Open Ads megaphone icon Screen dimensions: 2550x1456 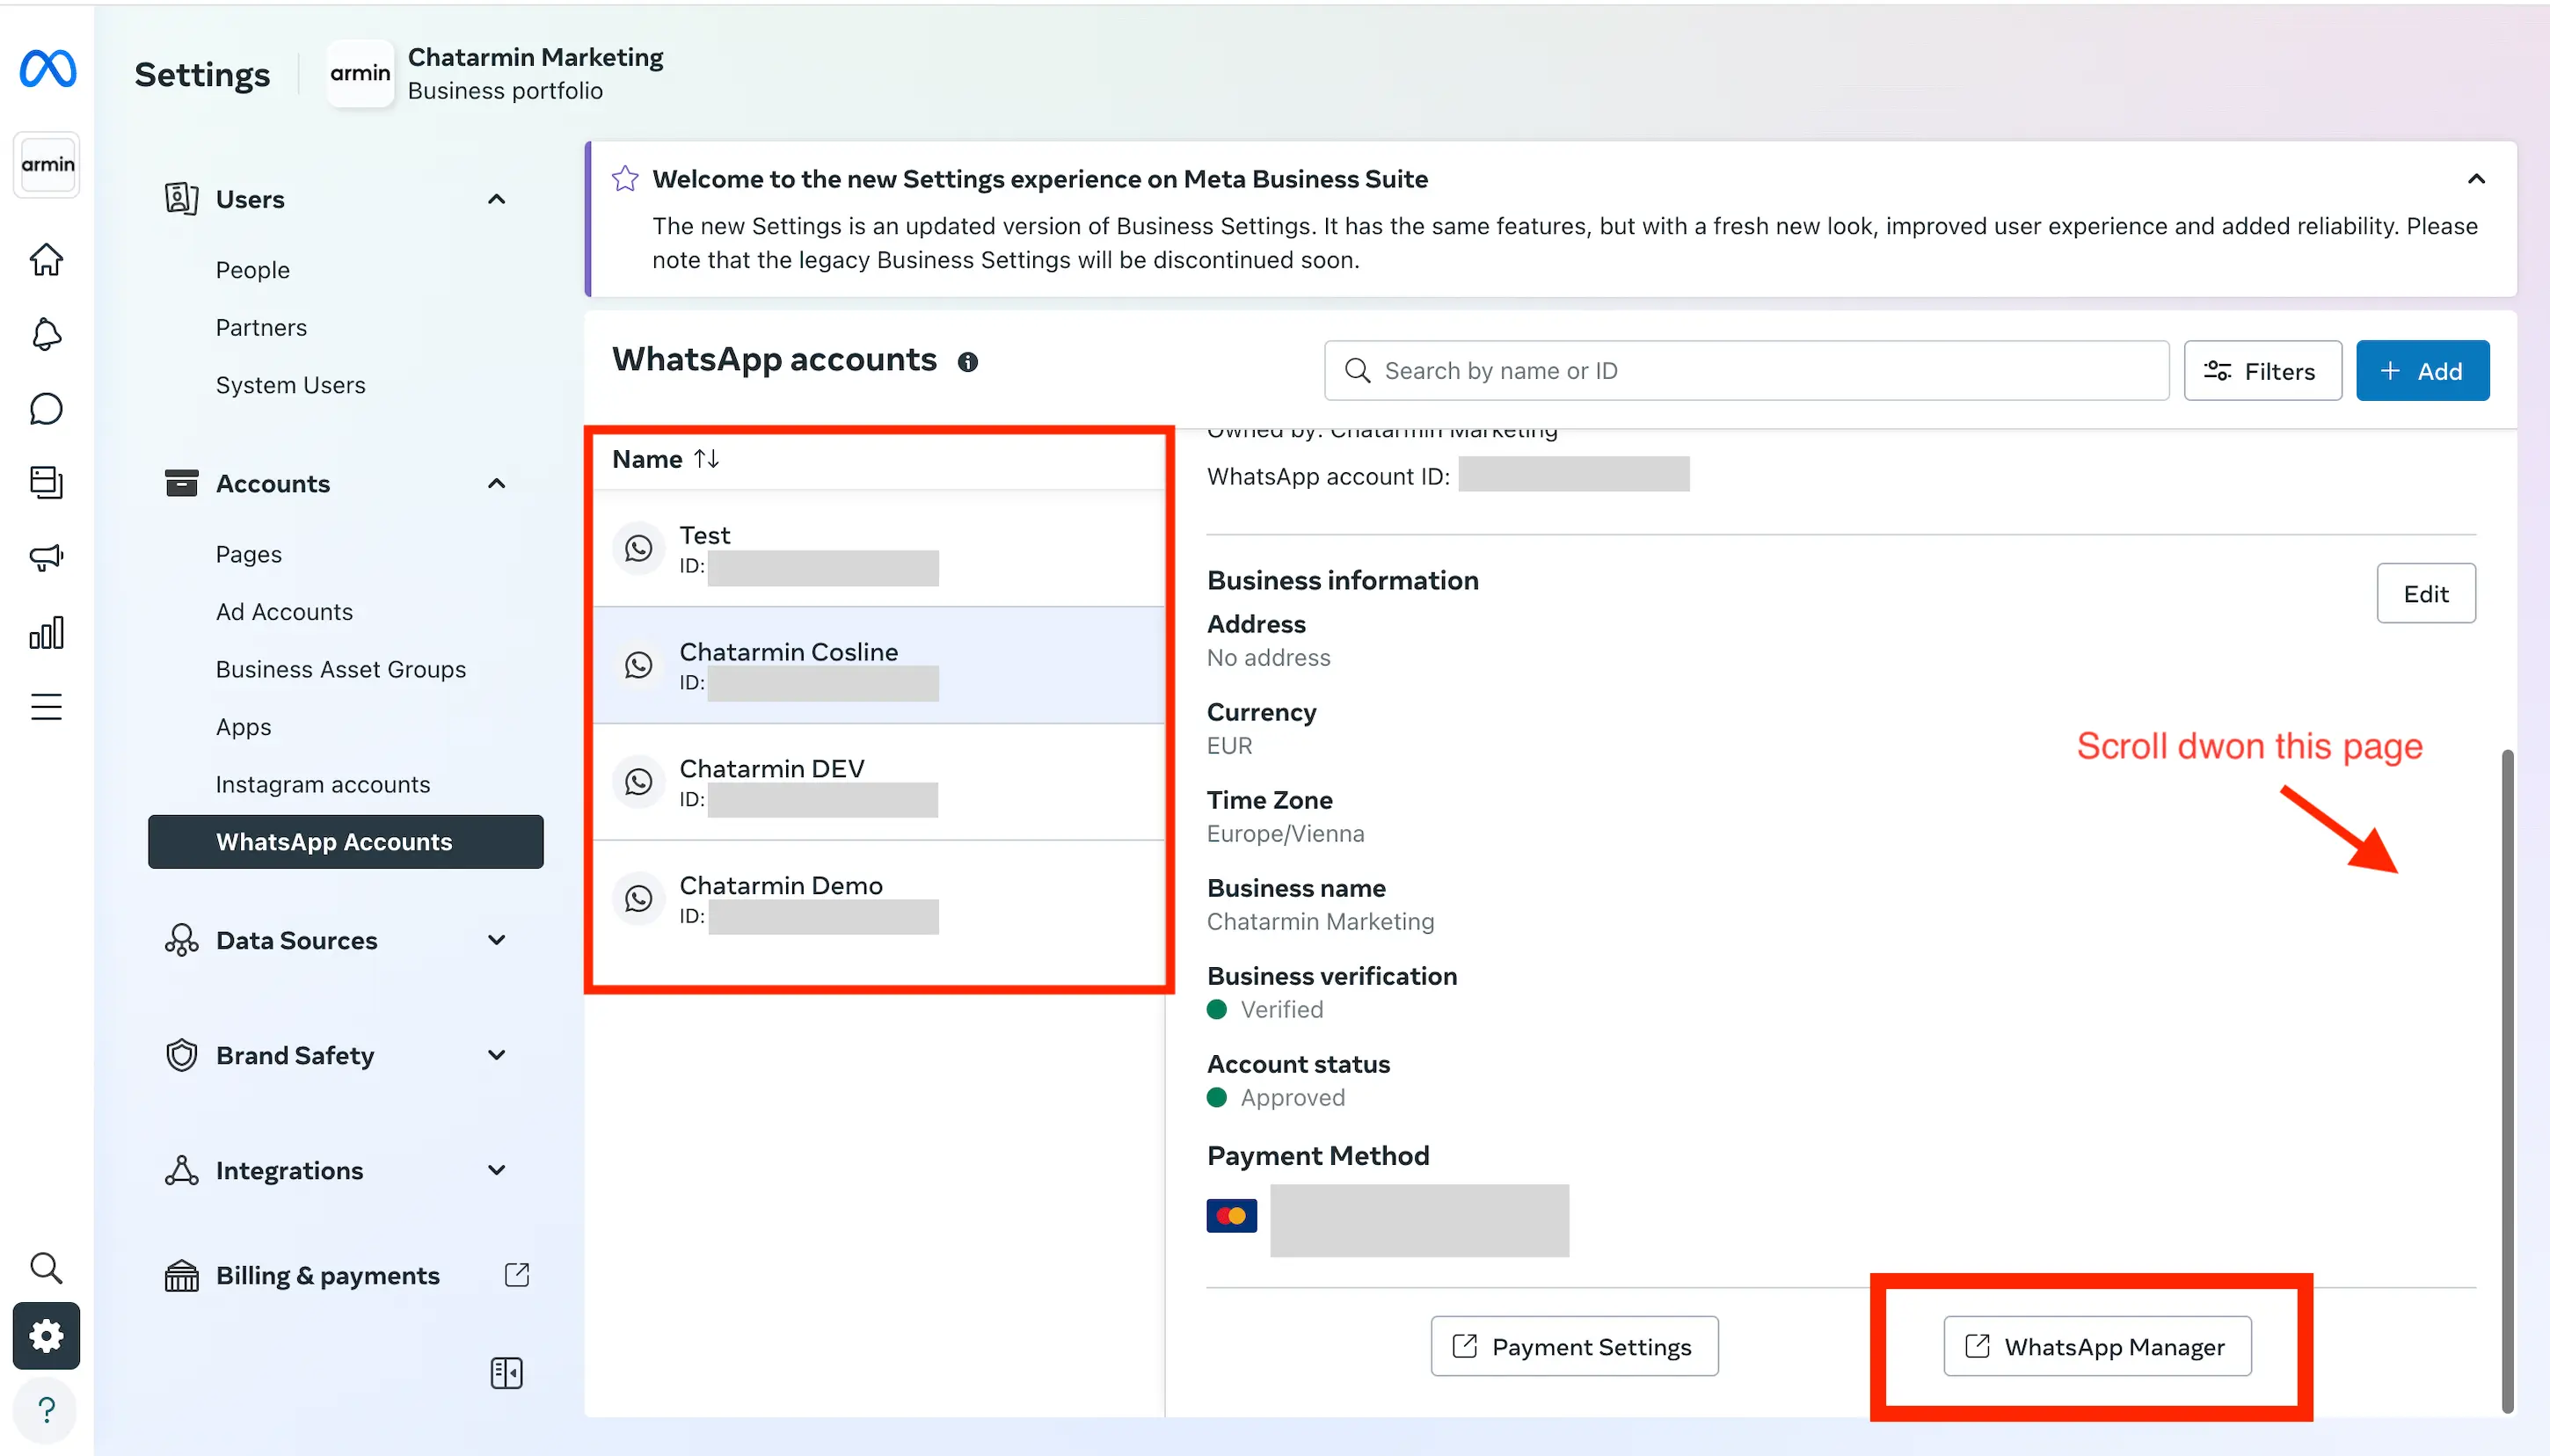[x=46, y=557]
